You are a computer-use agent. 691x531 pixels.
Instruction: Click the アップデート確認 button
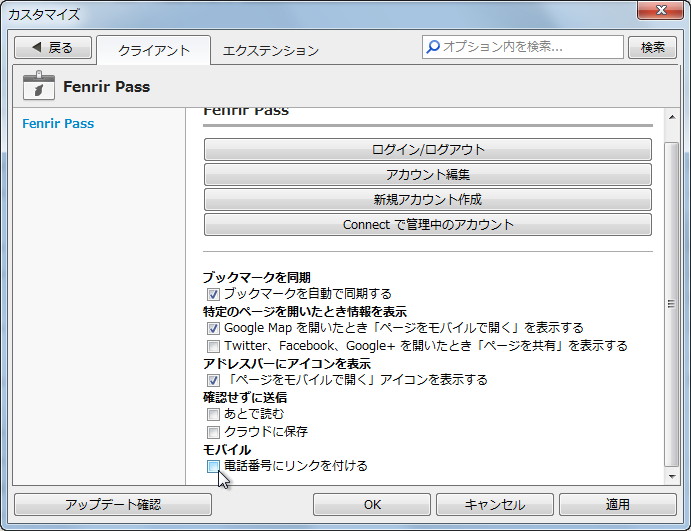pos(113,504)
